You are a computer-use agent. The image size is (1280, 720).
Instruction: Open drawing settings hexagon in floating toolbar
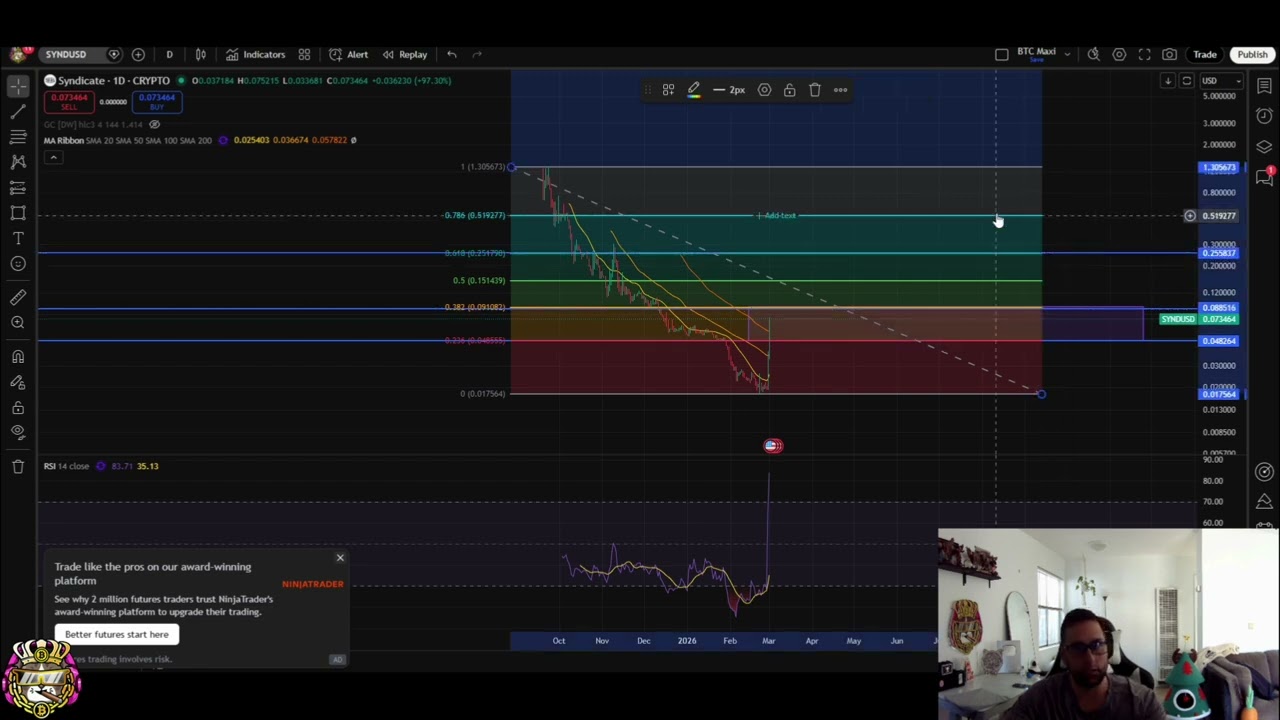(x=764, y=90)
